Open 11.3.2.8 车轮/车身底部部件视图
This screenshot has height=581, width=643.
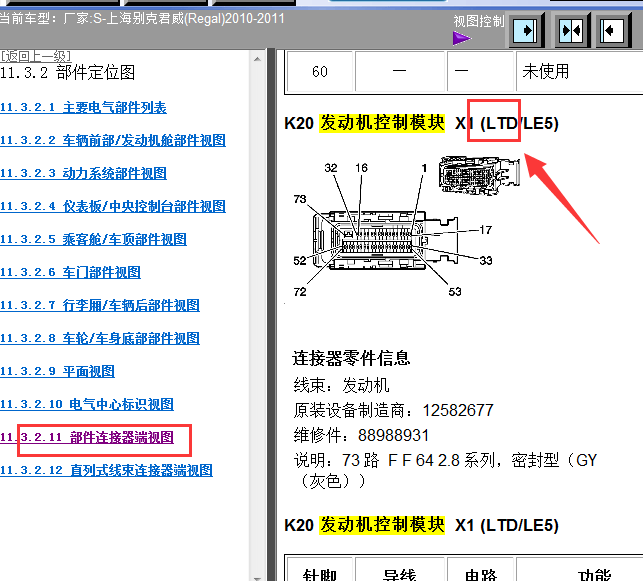point(100,338)
